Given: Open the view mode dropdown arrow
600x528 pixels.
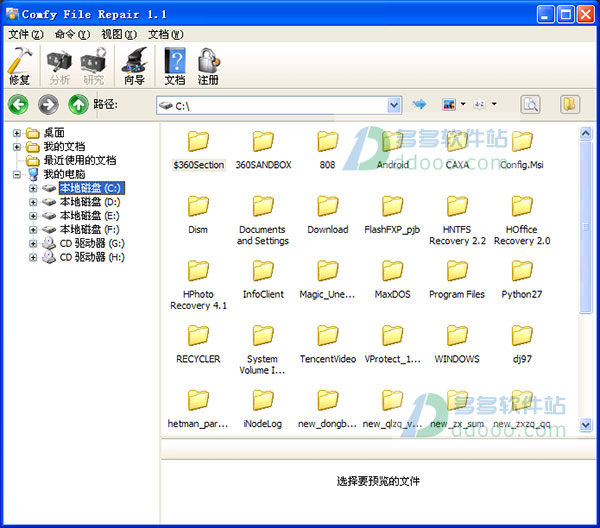Looking at the screenshot, I should pyautogui.click(x=463, y=104).
